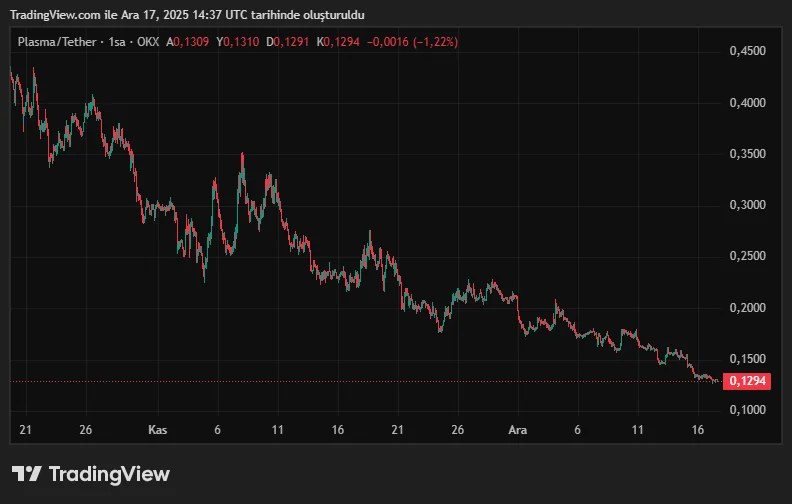Click the header text showing creation date

(x=187, y=15)
